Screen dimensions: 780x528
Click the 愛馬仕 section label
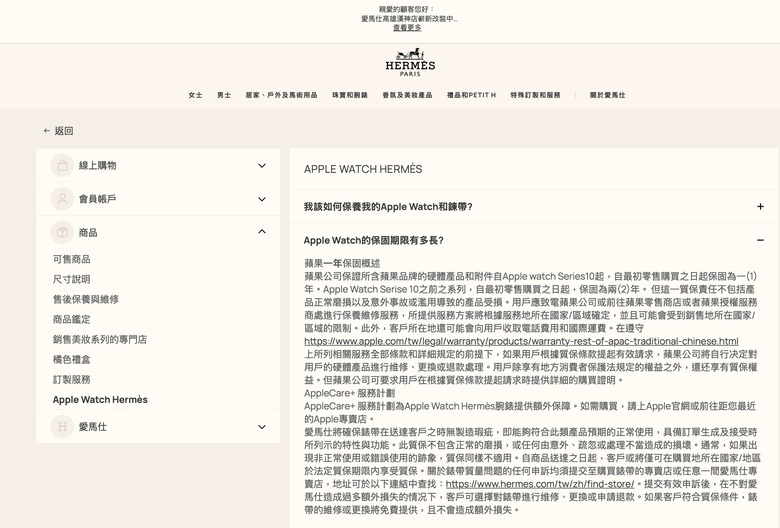pyautogui.click(x=93, y=427)
